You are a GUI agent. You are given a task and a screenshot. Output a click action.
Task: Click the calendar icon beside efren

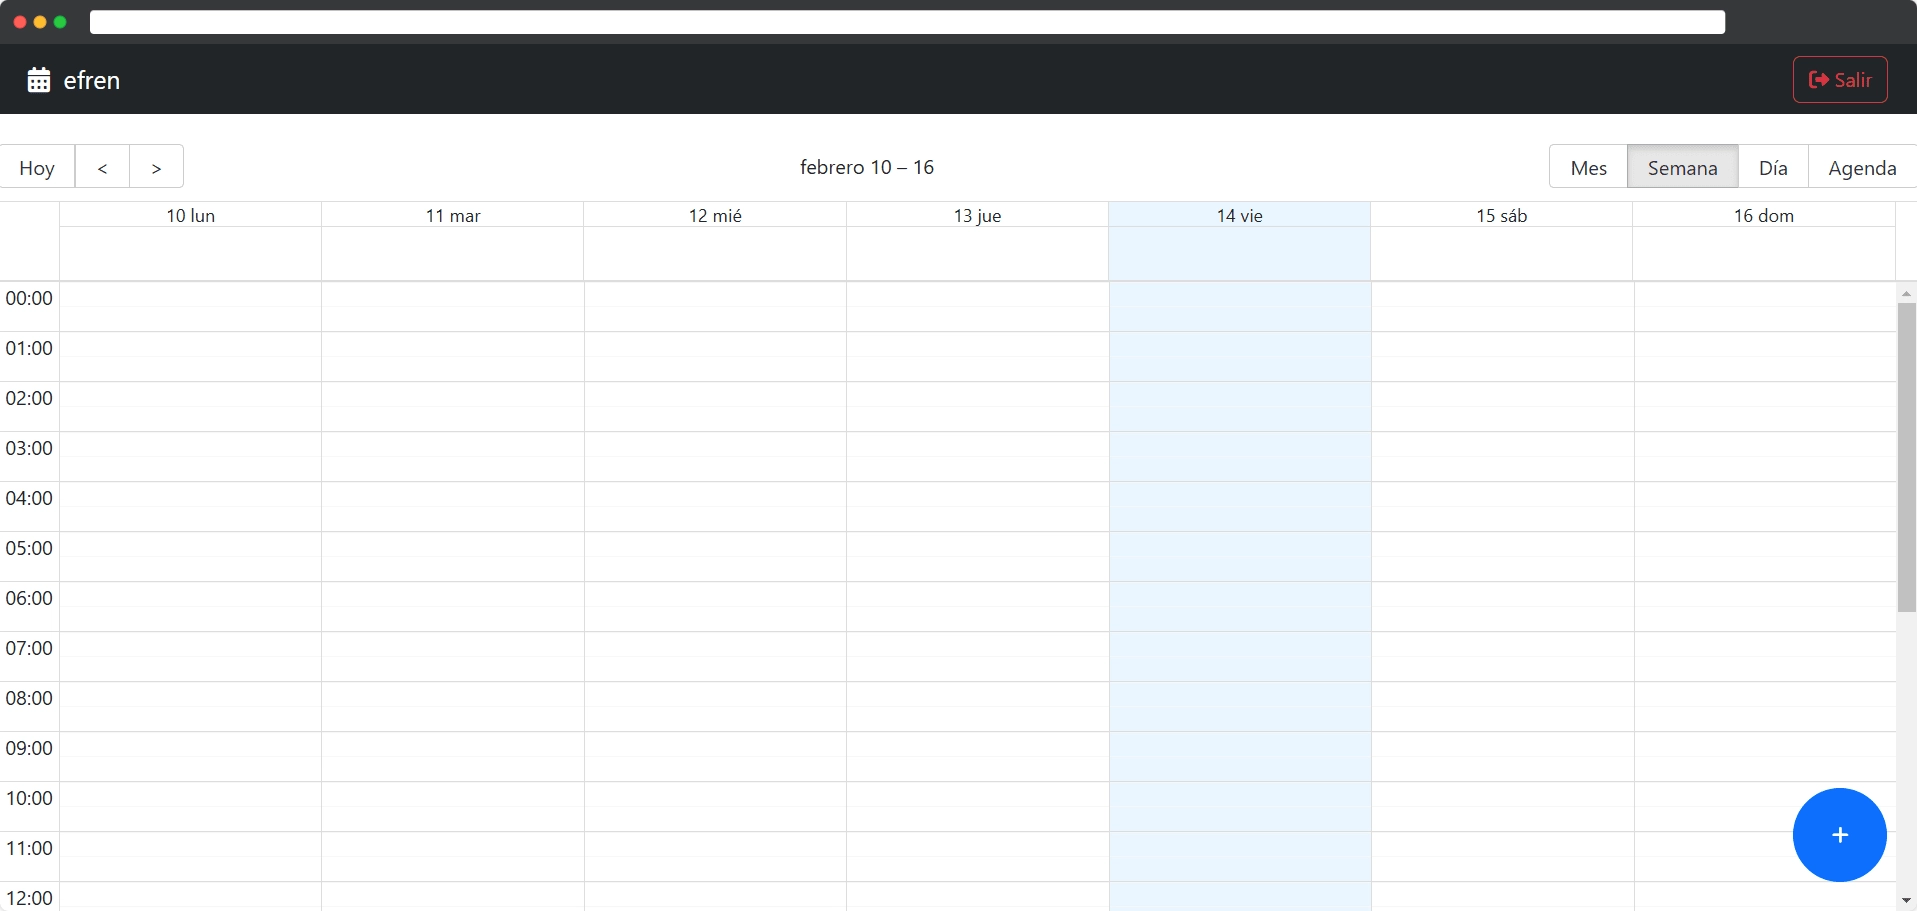[39, 80]
